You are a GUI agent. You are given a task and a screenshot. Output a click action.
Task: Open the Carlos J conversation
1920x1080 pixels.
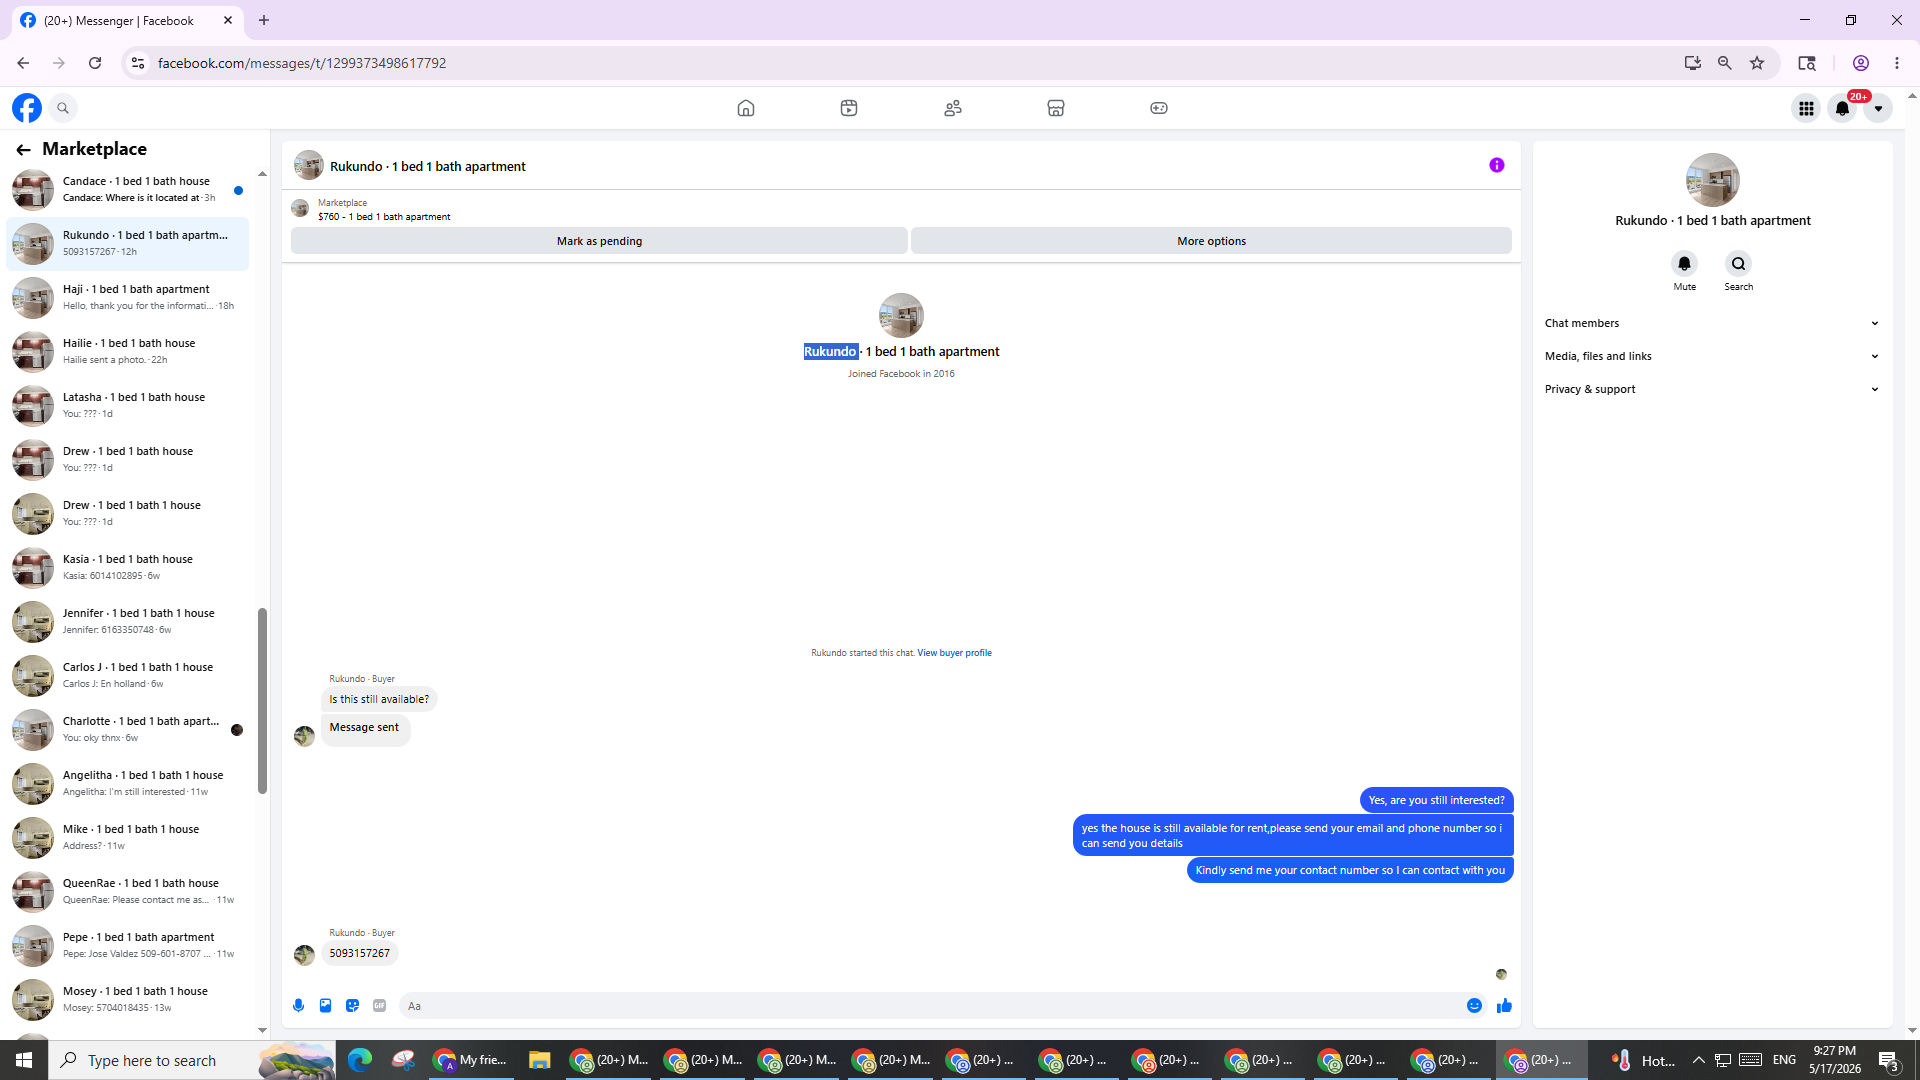128,675
